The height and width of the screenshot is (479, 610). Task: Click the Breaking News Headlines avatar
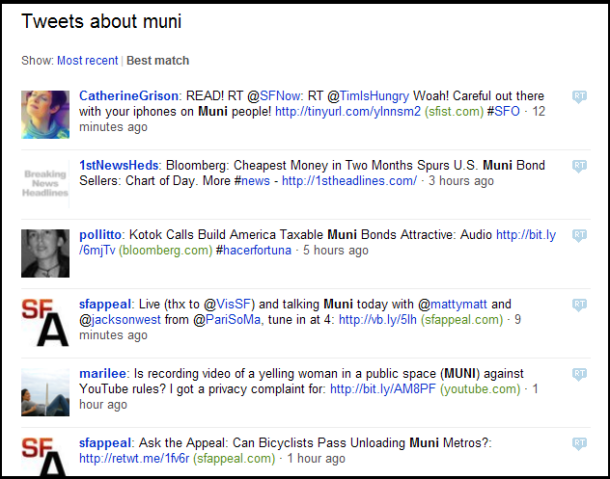click(x=45, y=184)
